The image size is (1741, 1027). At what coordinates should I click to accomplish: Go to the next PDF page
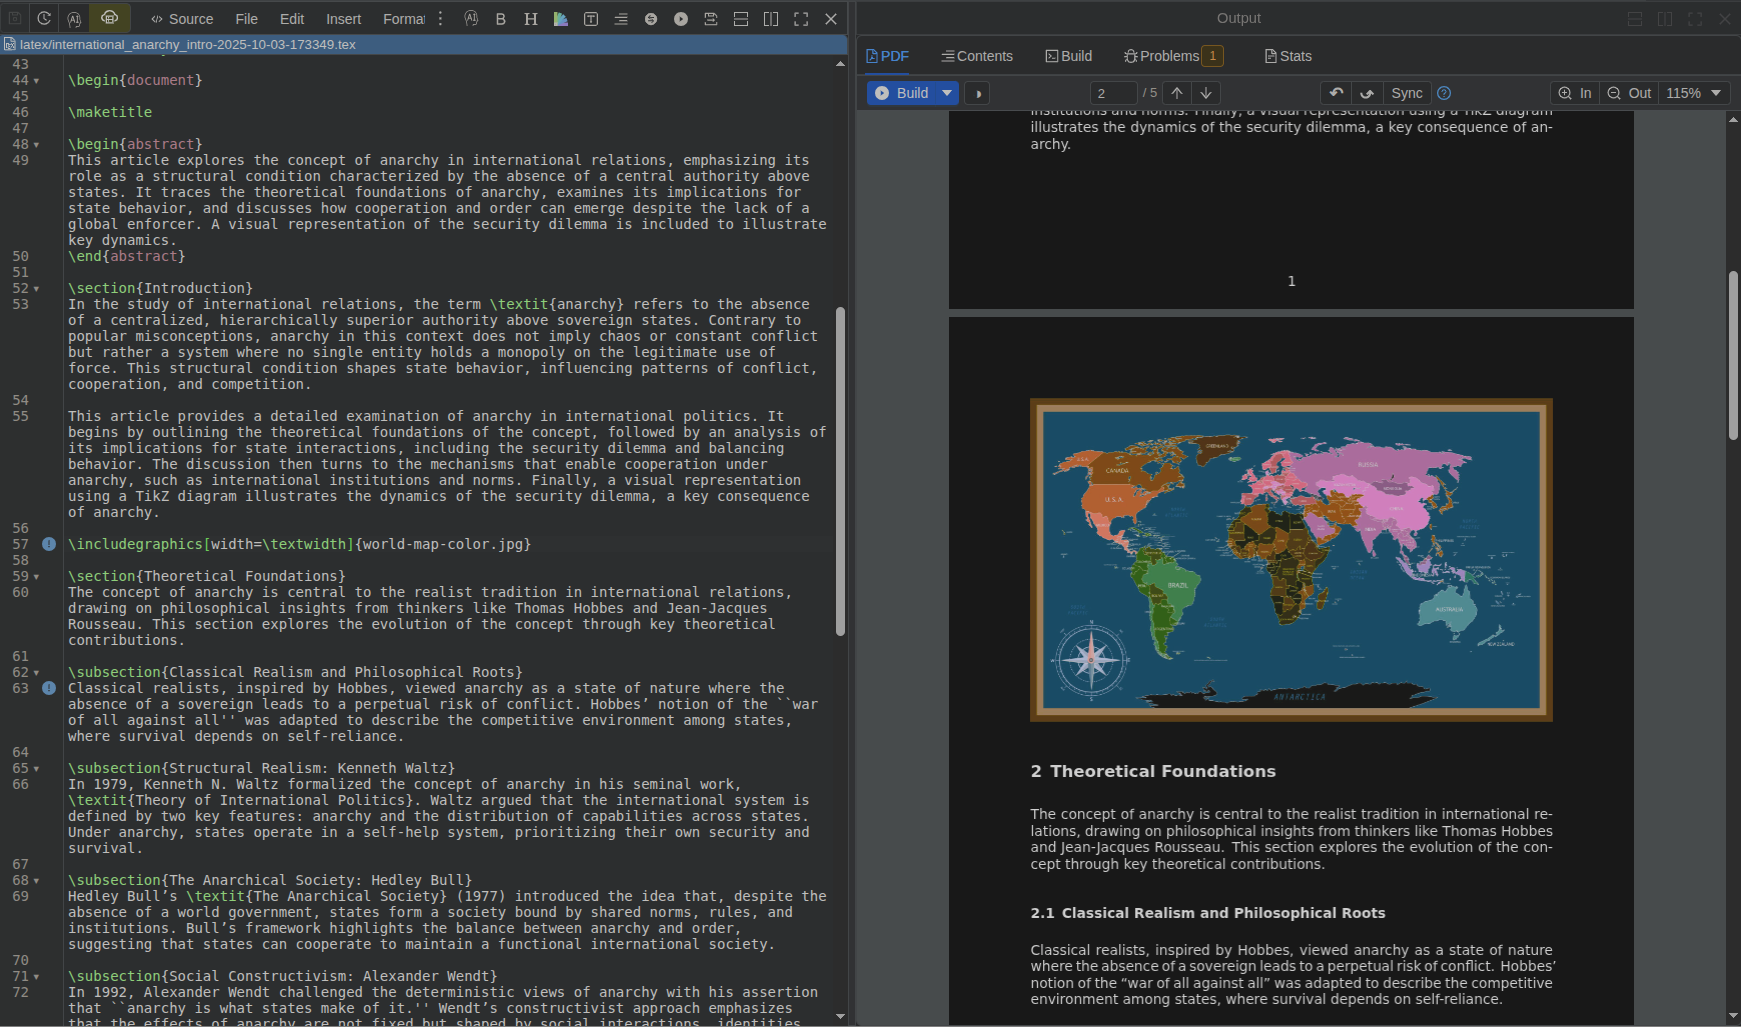coord(1206,93)
